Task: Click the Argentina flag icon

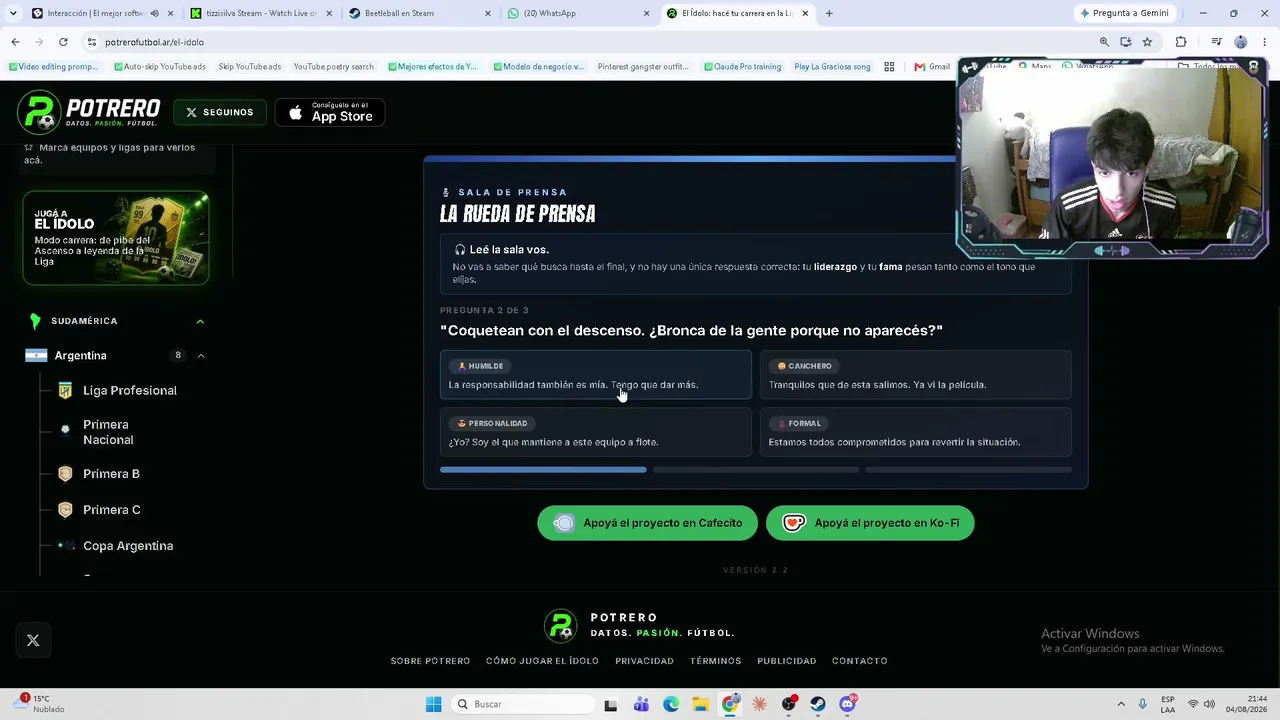Action: point(36,356)
